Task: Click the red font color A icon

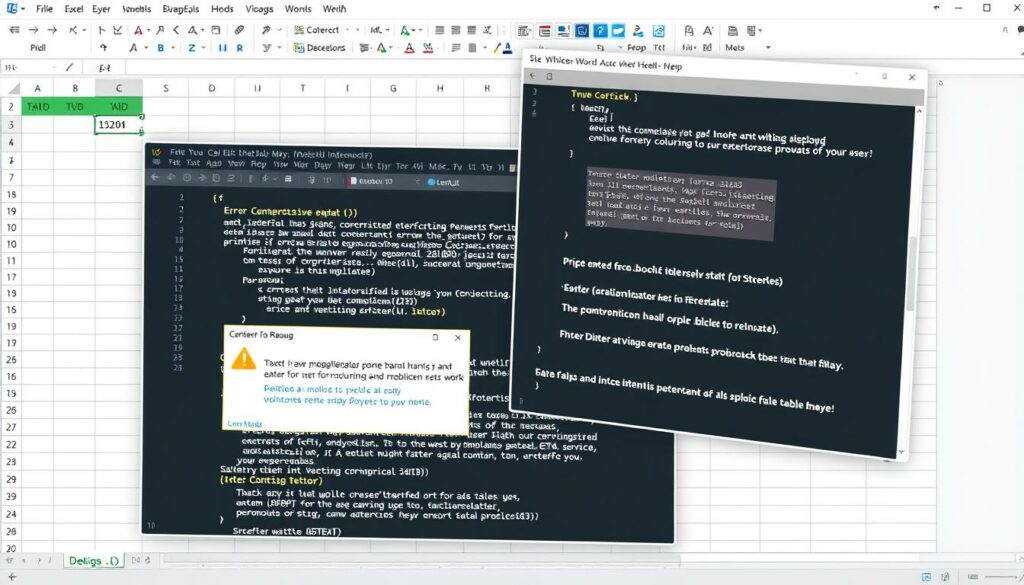Action: click(x=138, y=30)
